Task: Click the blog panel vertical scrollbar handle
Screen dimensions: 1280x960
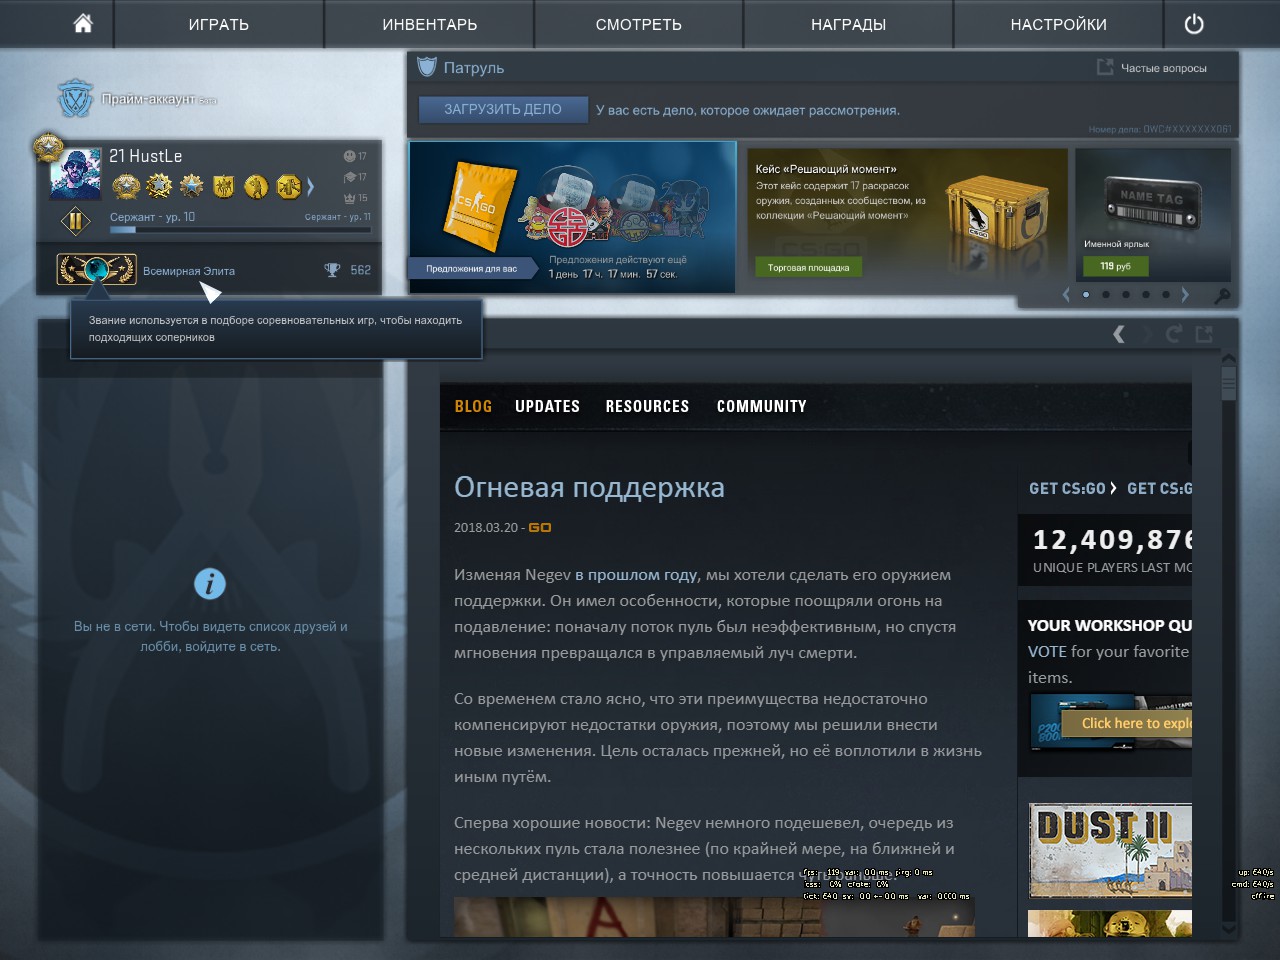Action: click(1229, 382)
